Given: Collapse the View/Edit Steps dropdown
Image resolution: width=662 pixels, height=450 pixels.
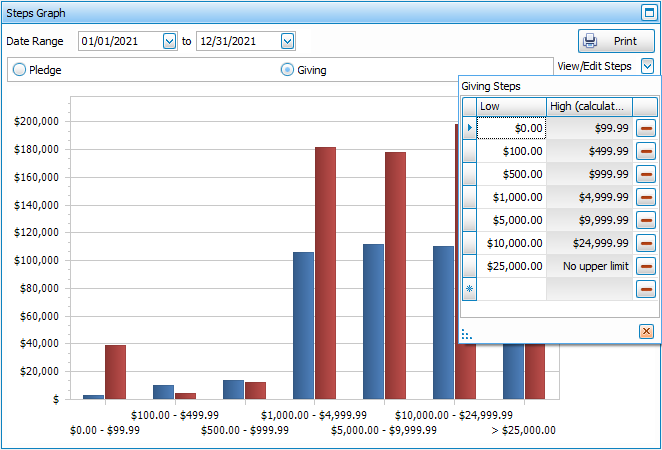Looking at the screenshot, I should tap(647, 66).
